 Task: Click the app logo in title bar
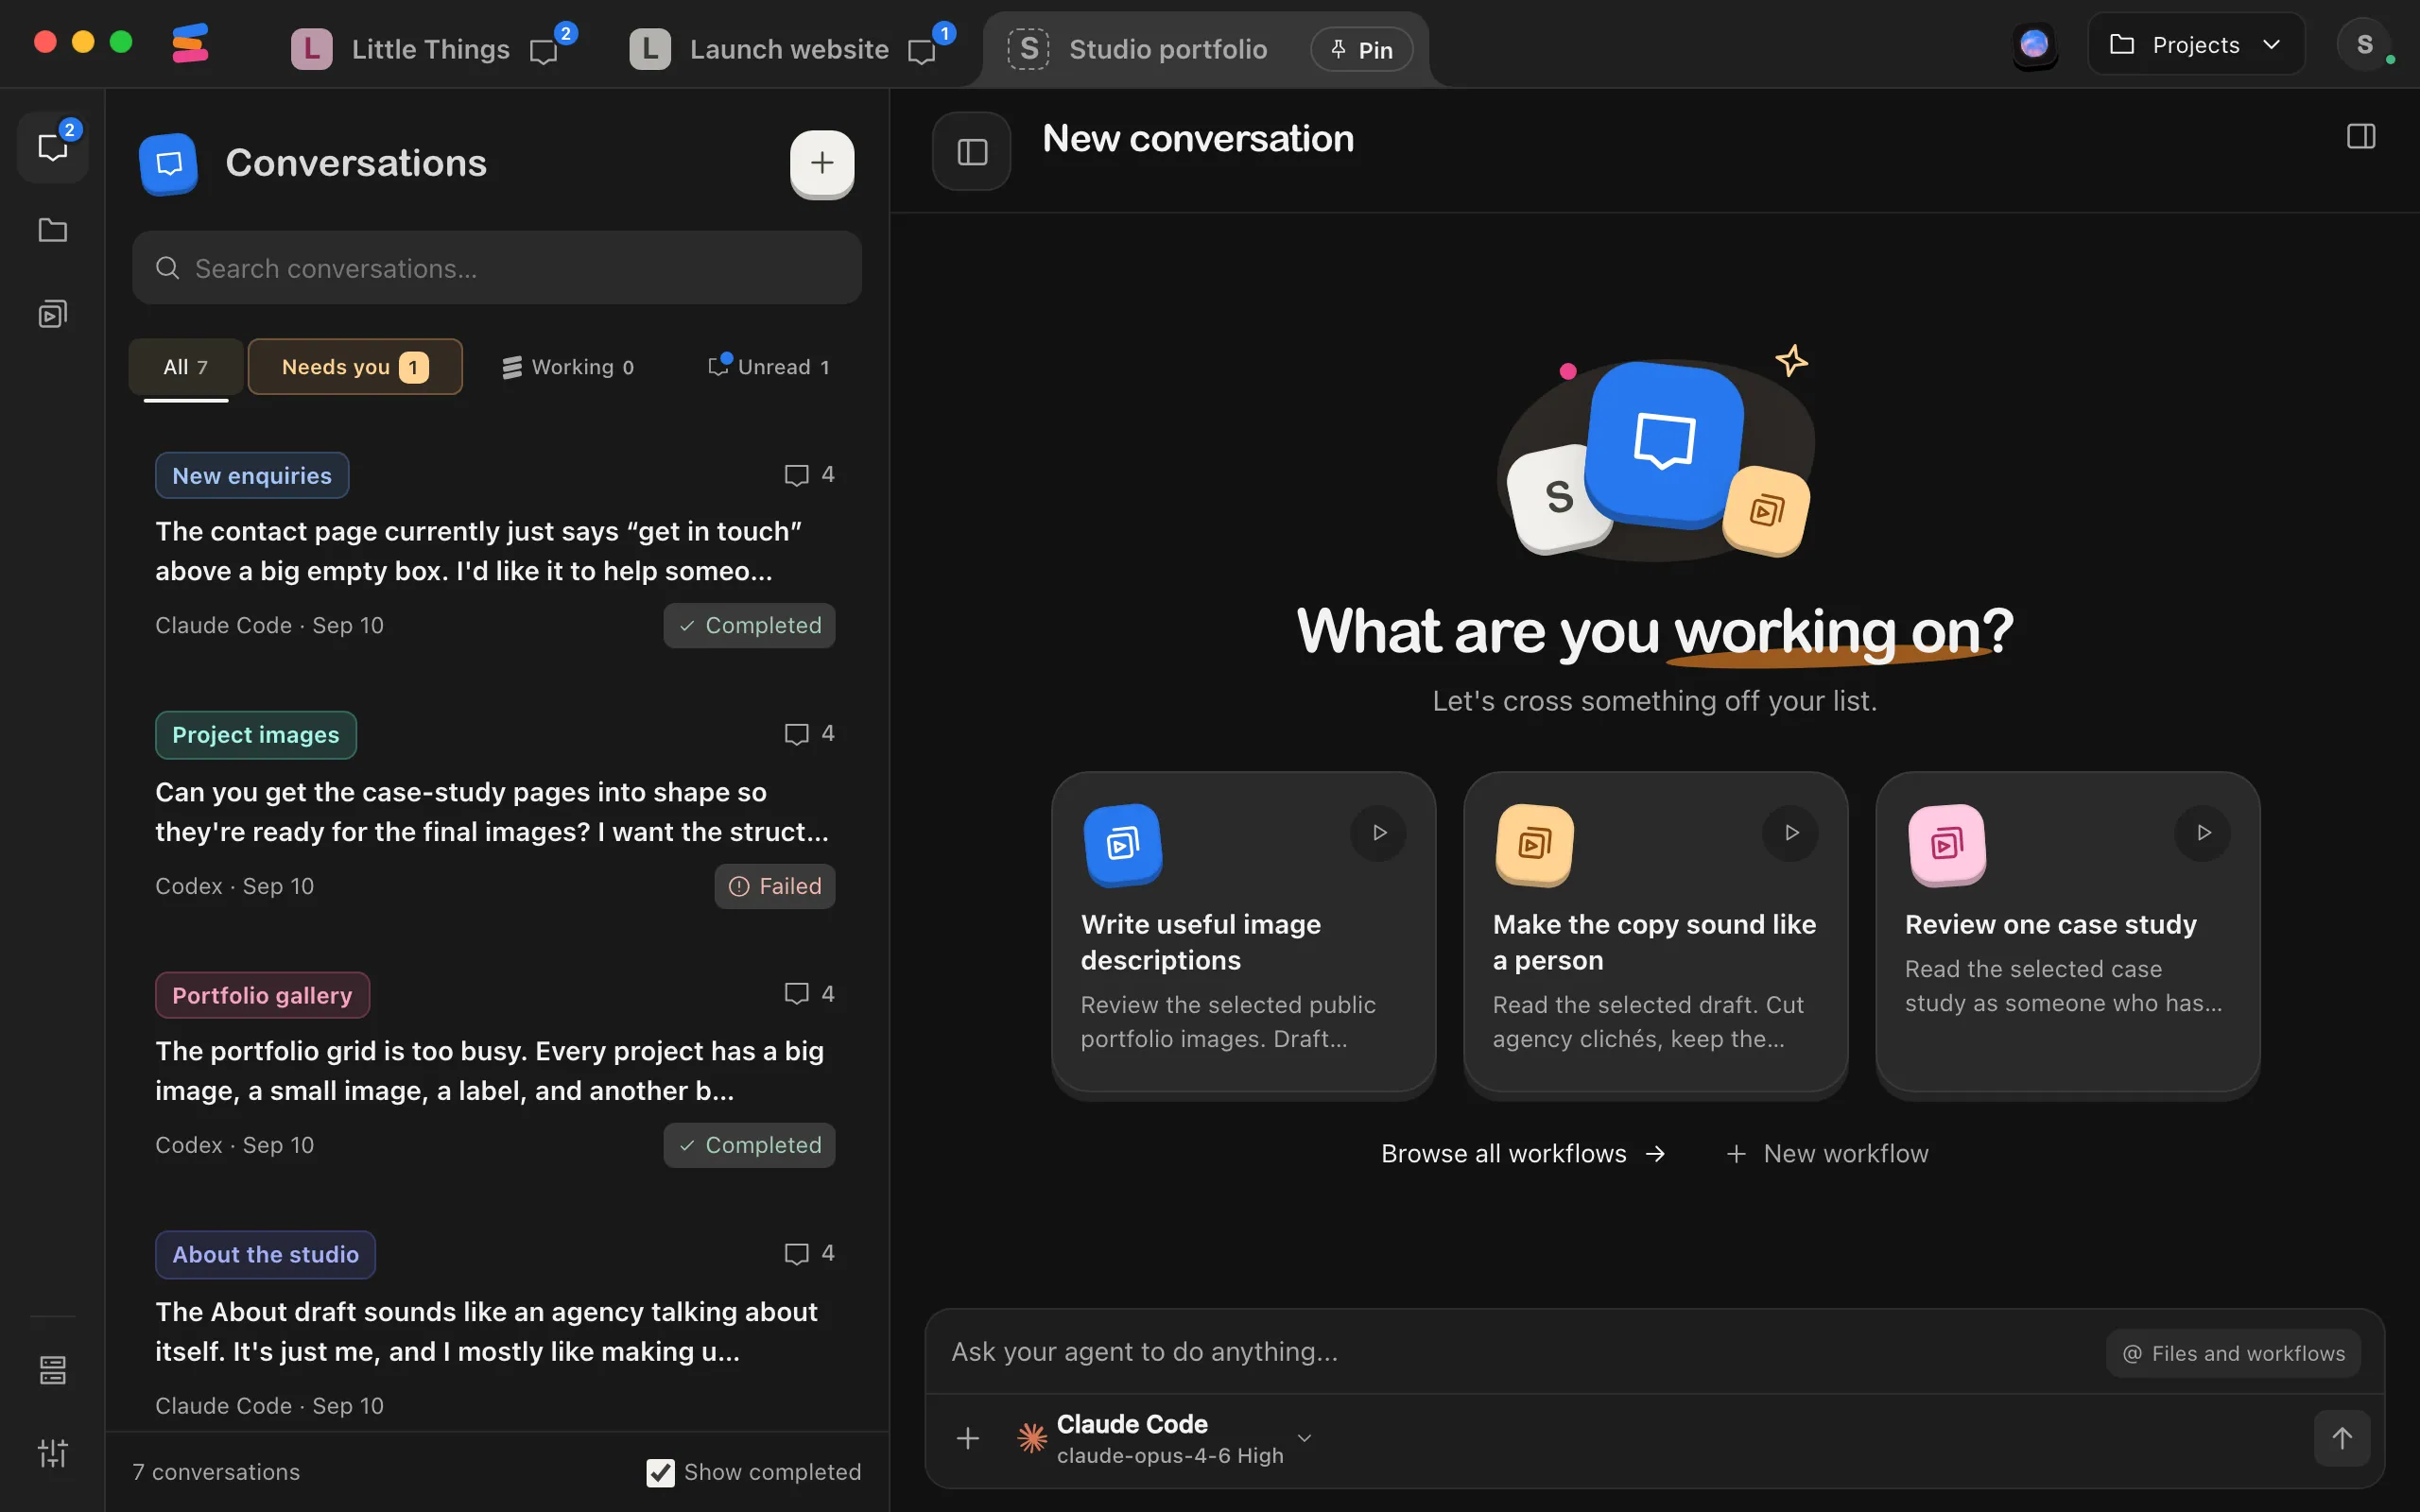click(190, 45)
